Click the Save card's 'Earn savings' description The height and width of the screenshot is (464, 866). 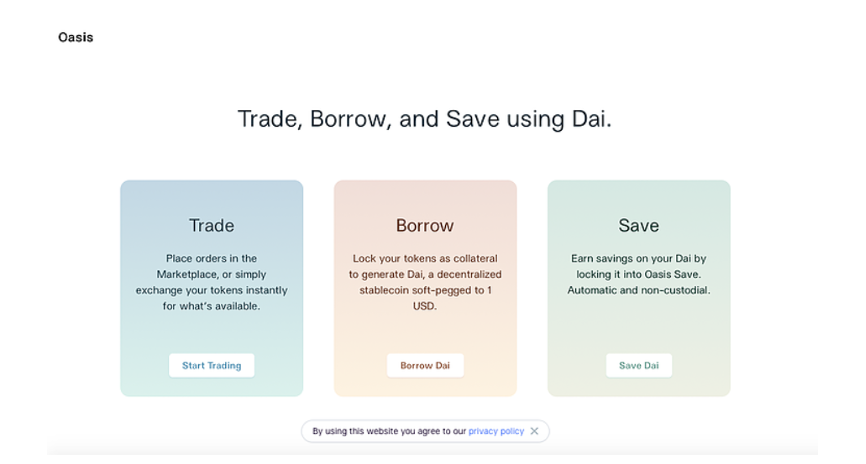pos(638,274)
